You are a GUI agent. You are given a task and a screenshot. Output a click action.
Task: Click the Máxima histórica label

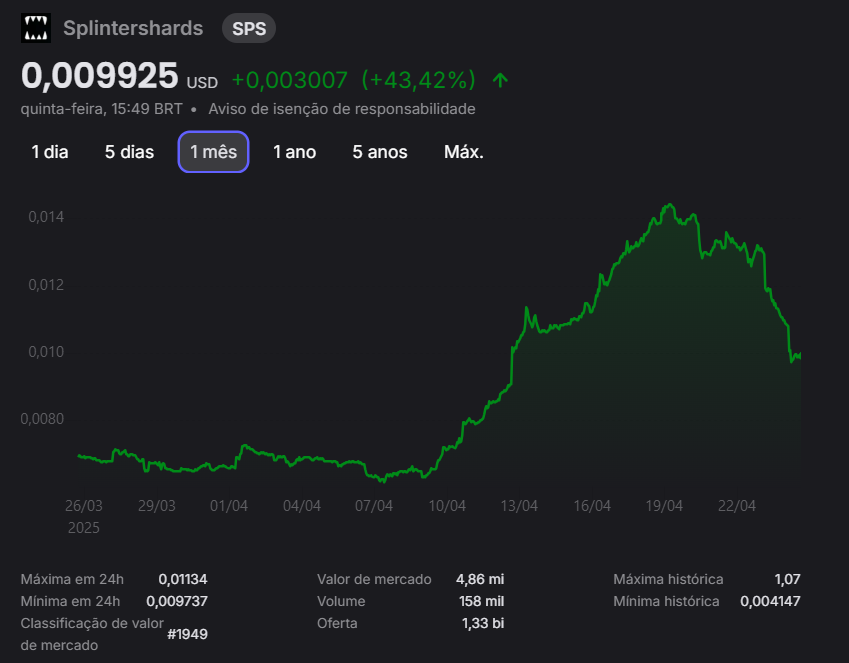[668, 580]
